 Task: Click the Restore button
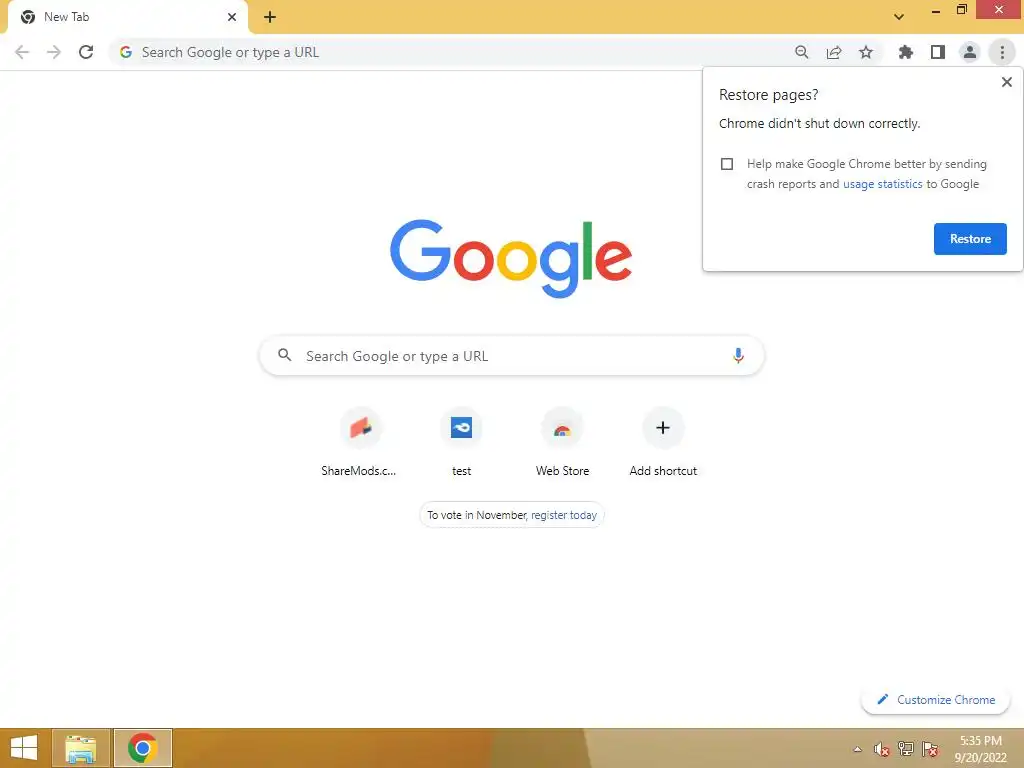coord(970,239)
